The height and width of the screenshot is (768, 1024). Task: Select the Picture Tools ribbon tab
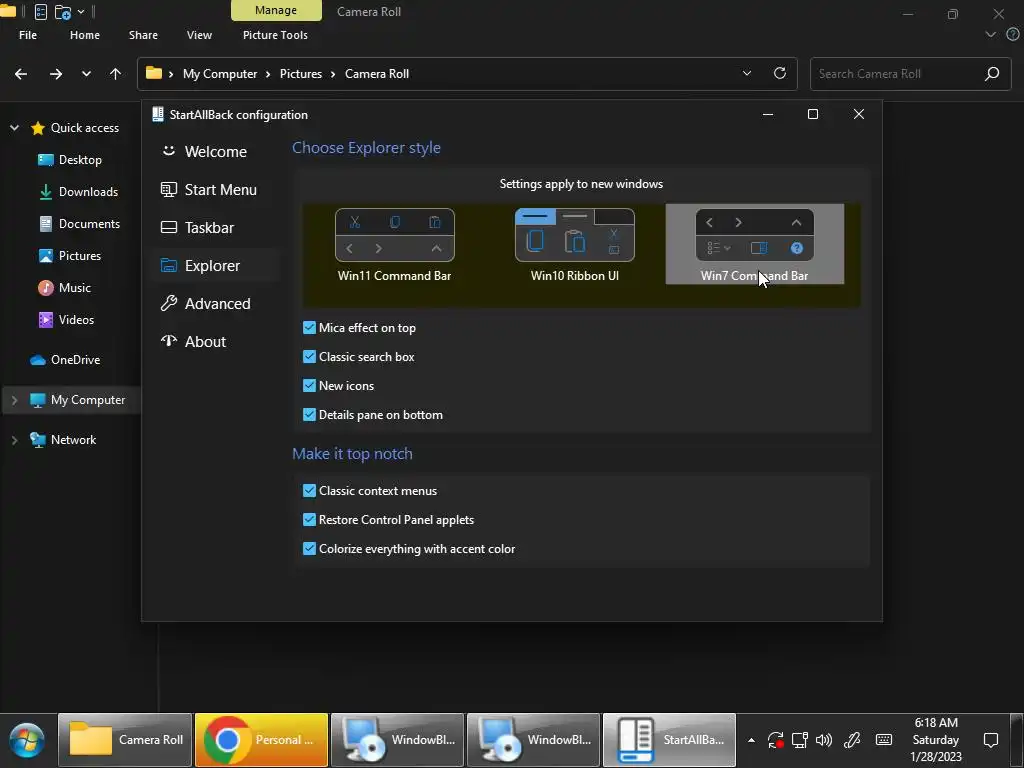(275, 35)
